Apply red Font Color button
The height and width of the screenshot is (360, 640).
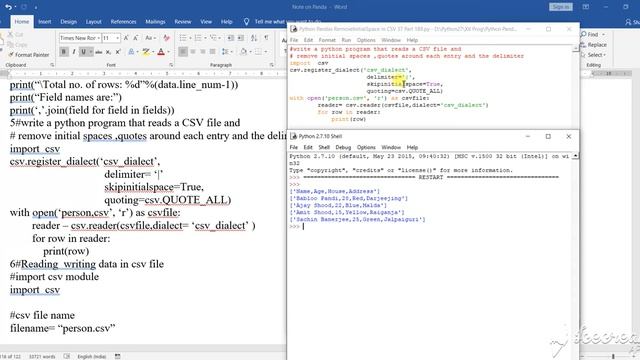click(161, 52)
